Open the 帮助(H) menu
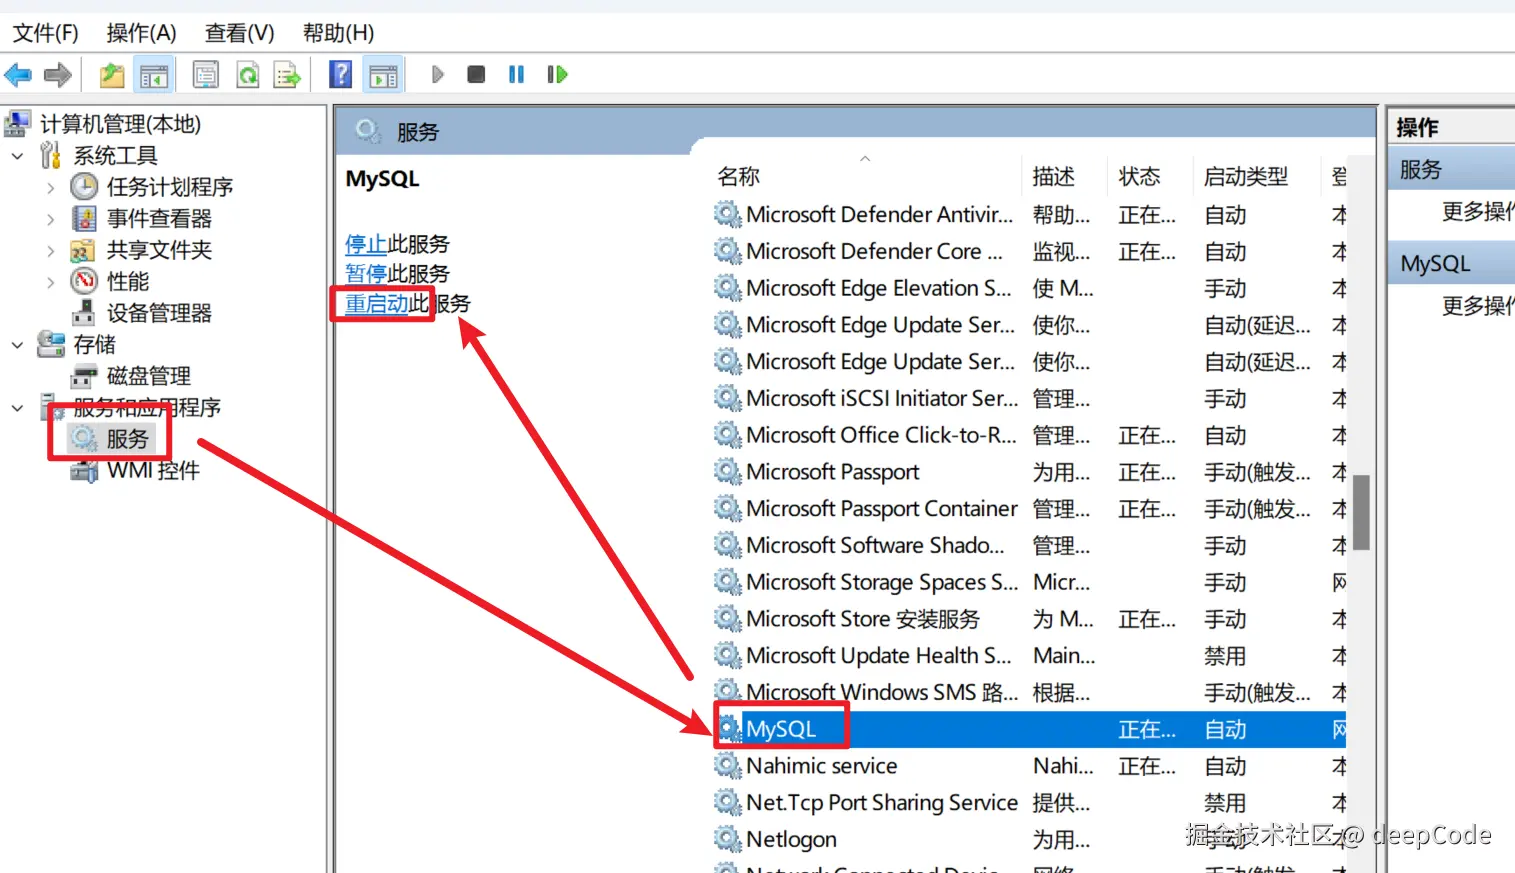Screen dimensions: 1515x873 339,33
